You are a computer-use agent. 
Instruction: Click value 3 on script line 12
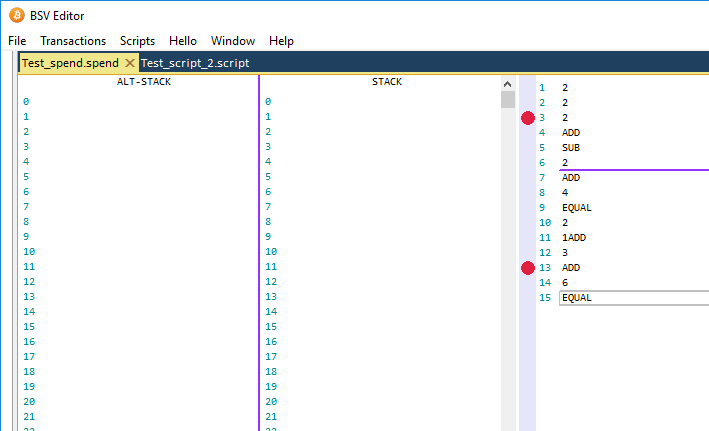tap(565, 253)
